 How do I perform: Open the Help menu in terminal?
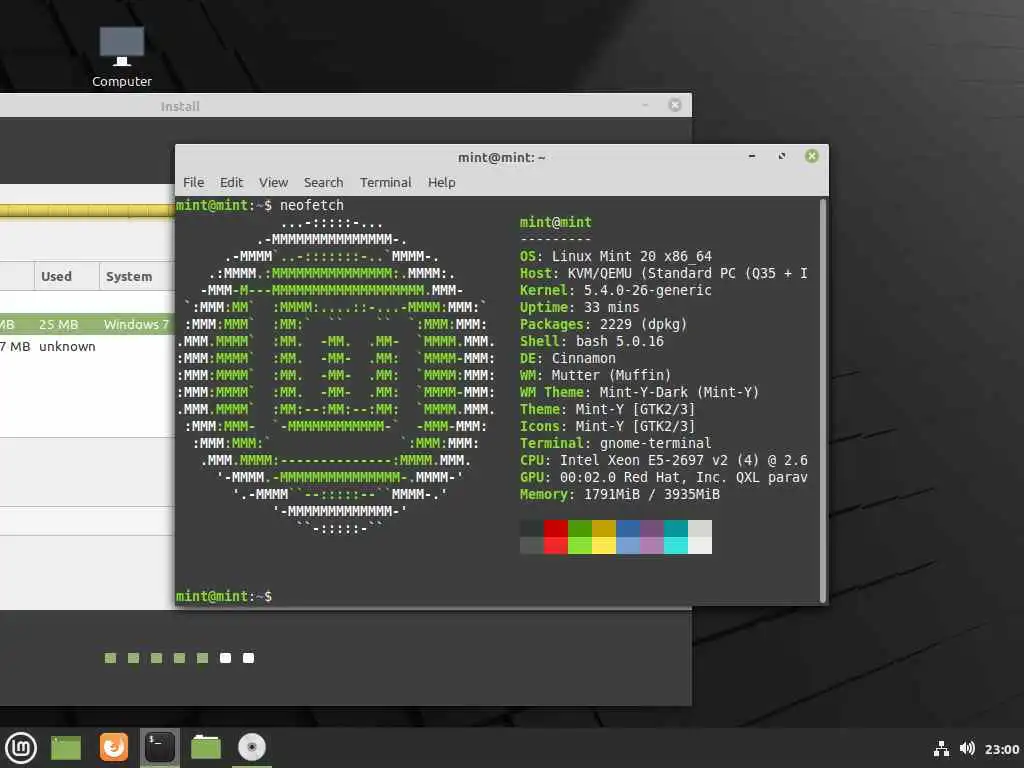click(x=441, y=182)
